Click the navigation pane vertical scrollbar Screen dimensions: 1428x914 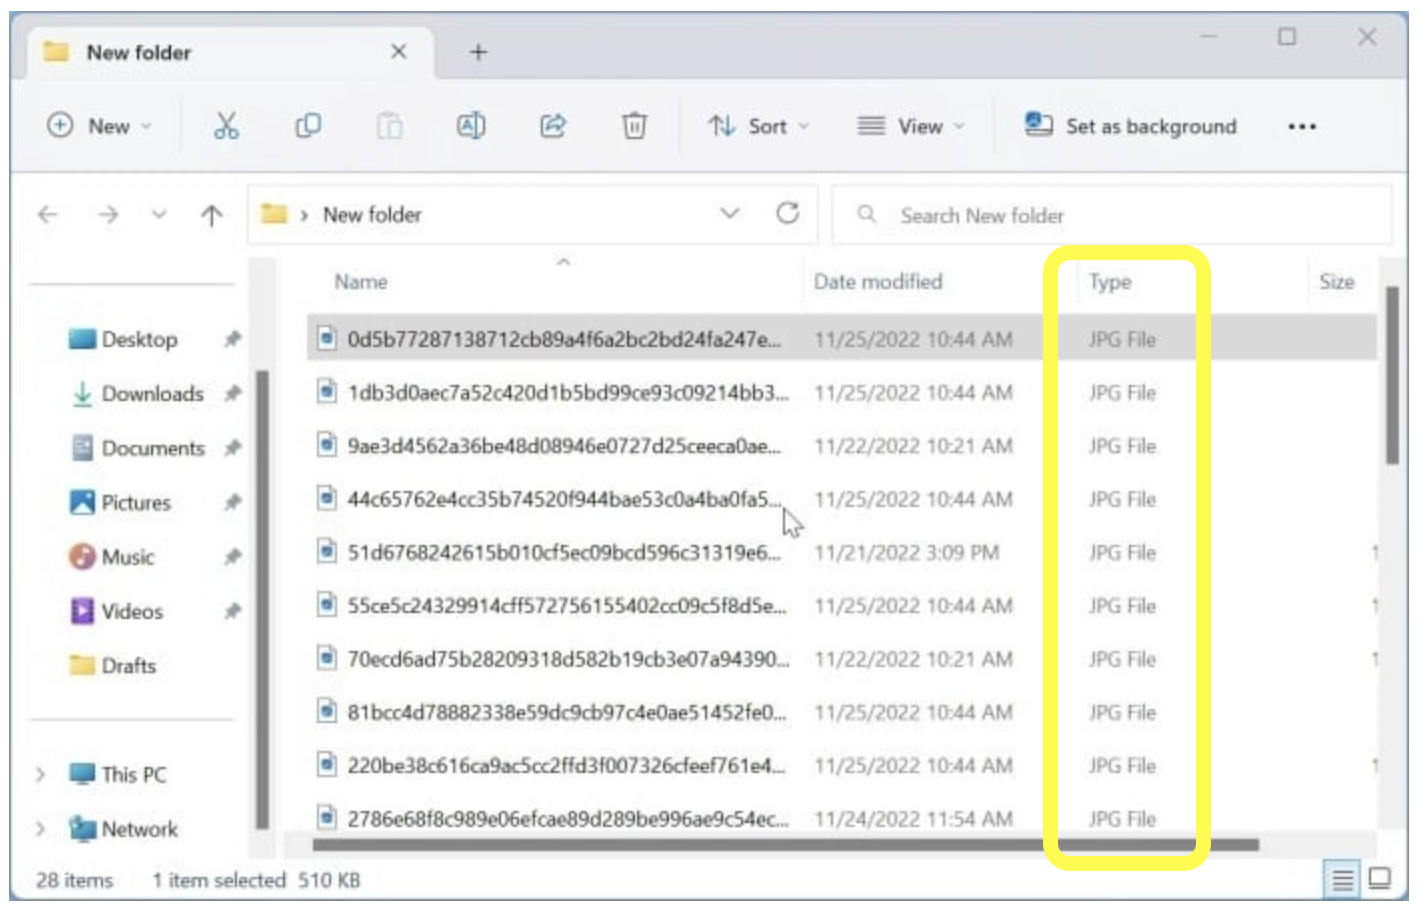262,599
